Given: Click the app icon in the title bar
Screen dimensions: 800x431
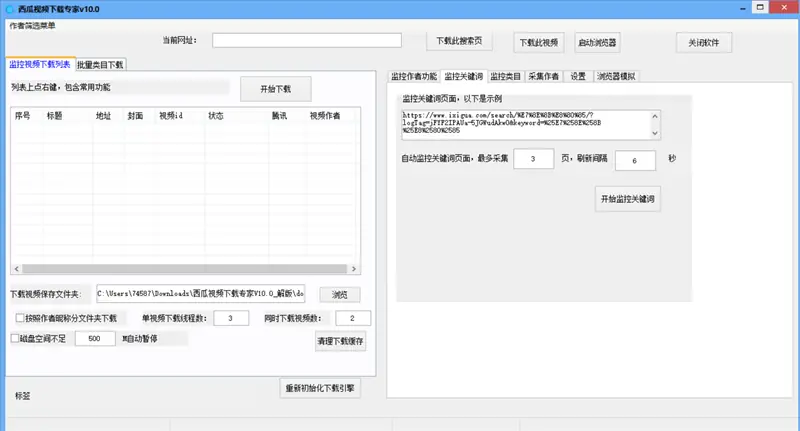Looking at the screenshot, I should (x=9, y=9).
